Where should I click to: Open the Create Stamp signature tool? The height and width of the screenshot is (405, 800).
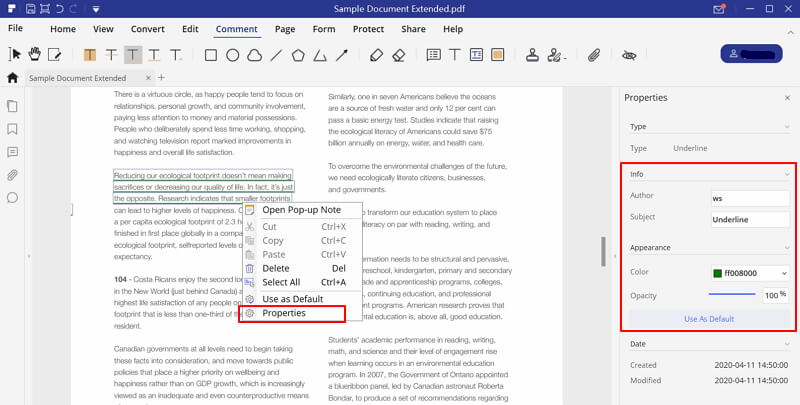click(x=556, y=55)
